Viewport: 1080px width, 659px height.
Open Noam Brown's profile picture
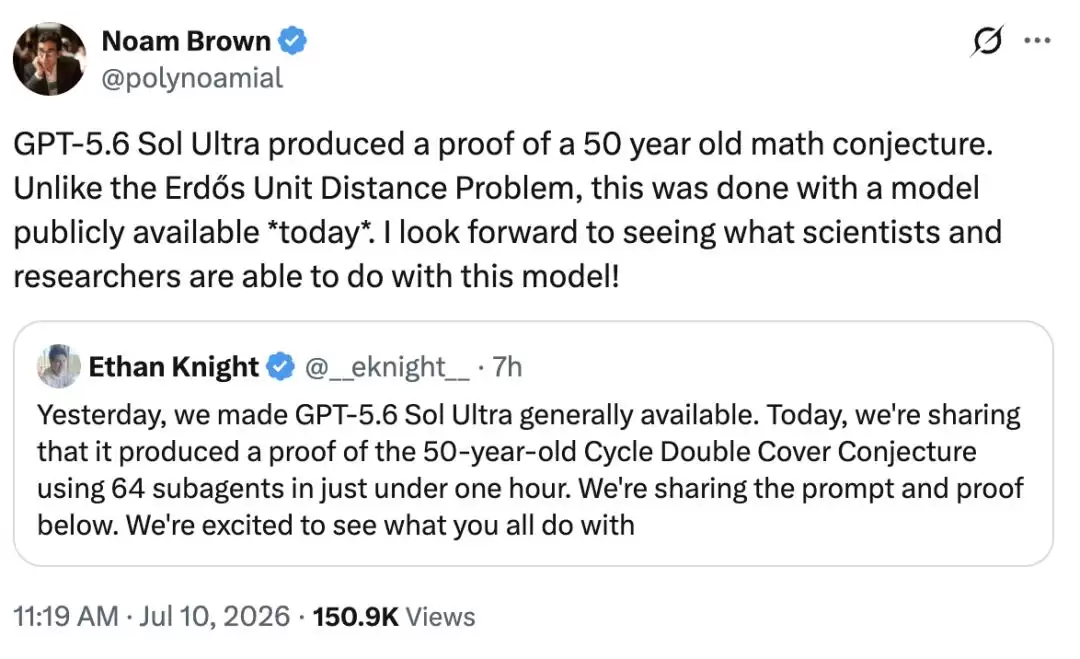(50, 59)
